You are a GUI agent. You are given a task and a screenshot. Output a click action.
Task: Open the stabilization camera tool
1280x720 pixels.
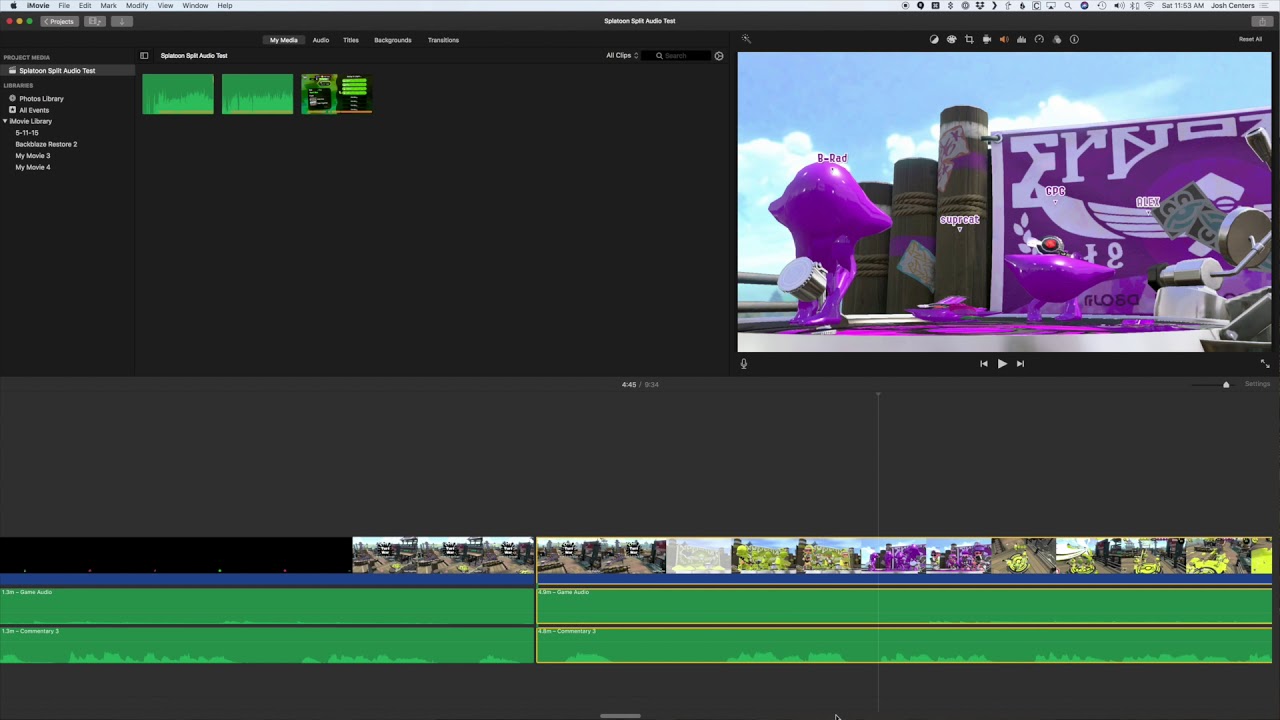click(x=986, y=40)
